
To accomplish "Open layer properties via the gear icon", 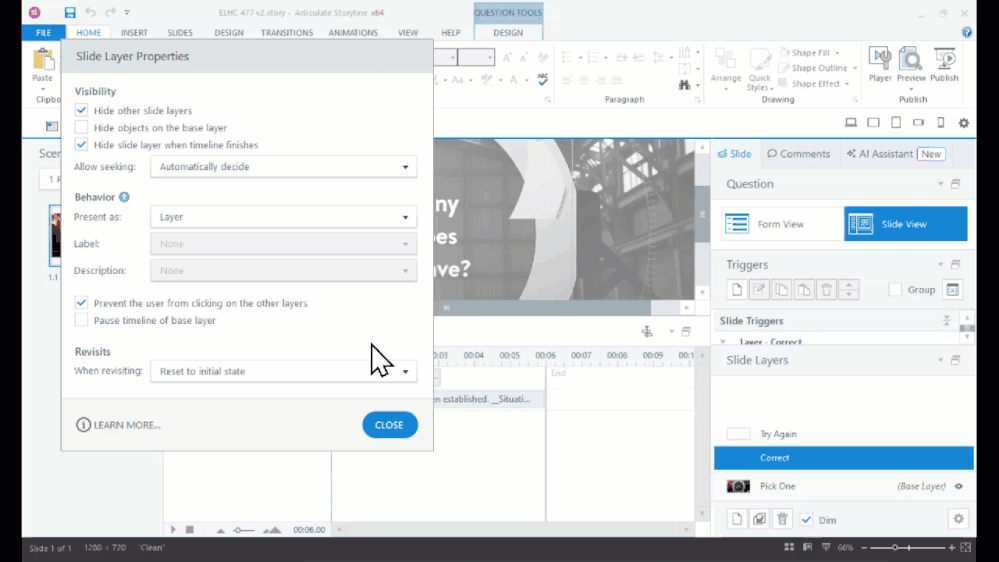I will 958,519.
